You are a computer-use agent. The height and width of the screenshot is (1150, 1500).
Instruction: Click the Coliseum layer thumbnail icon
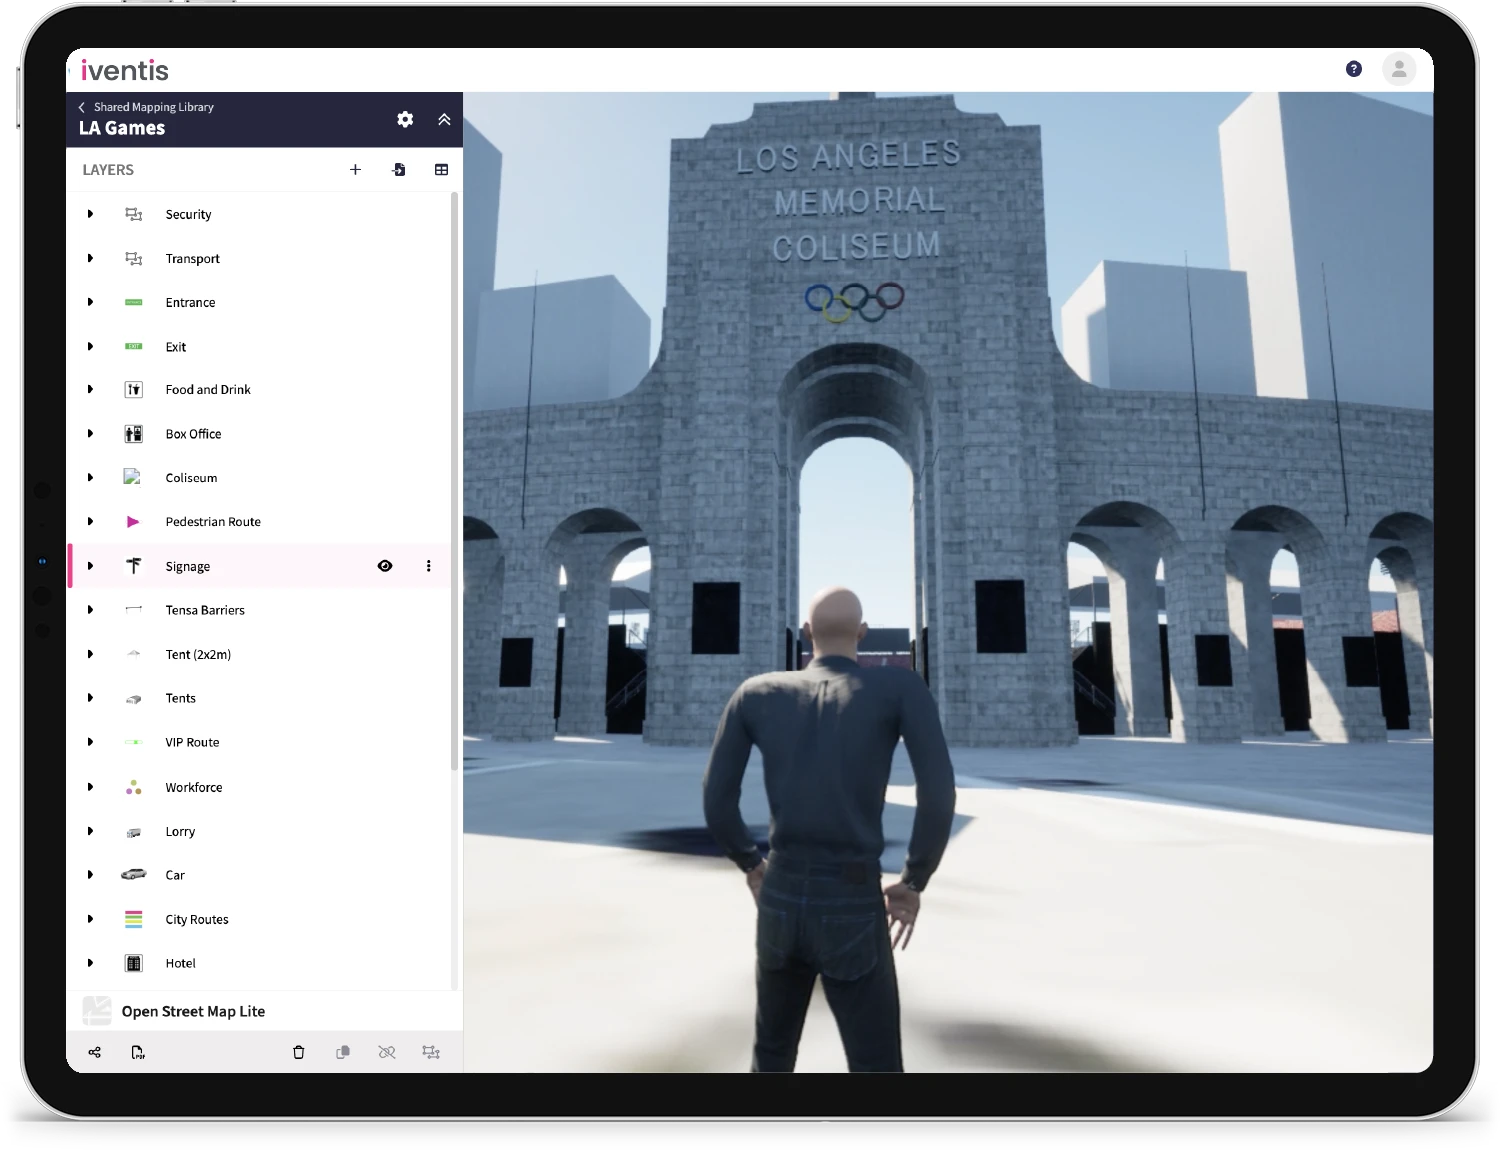[x=132, y=477]
